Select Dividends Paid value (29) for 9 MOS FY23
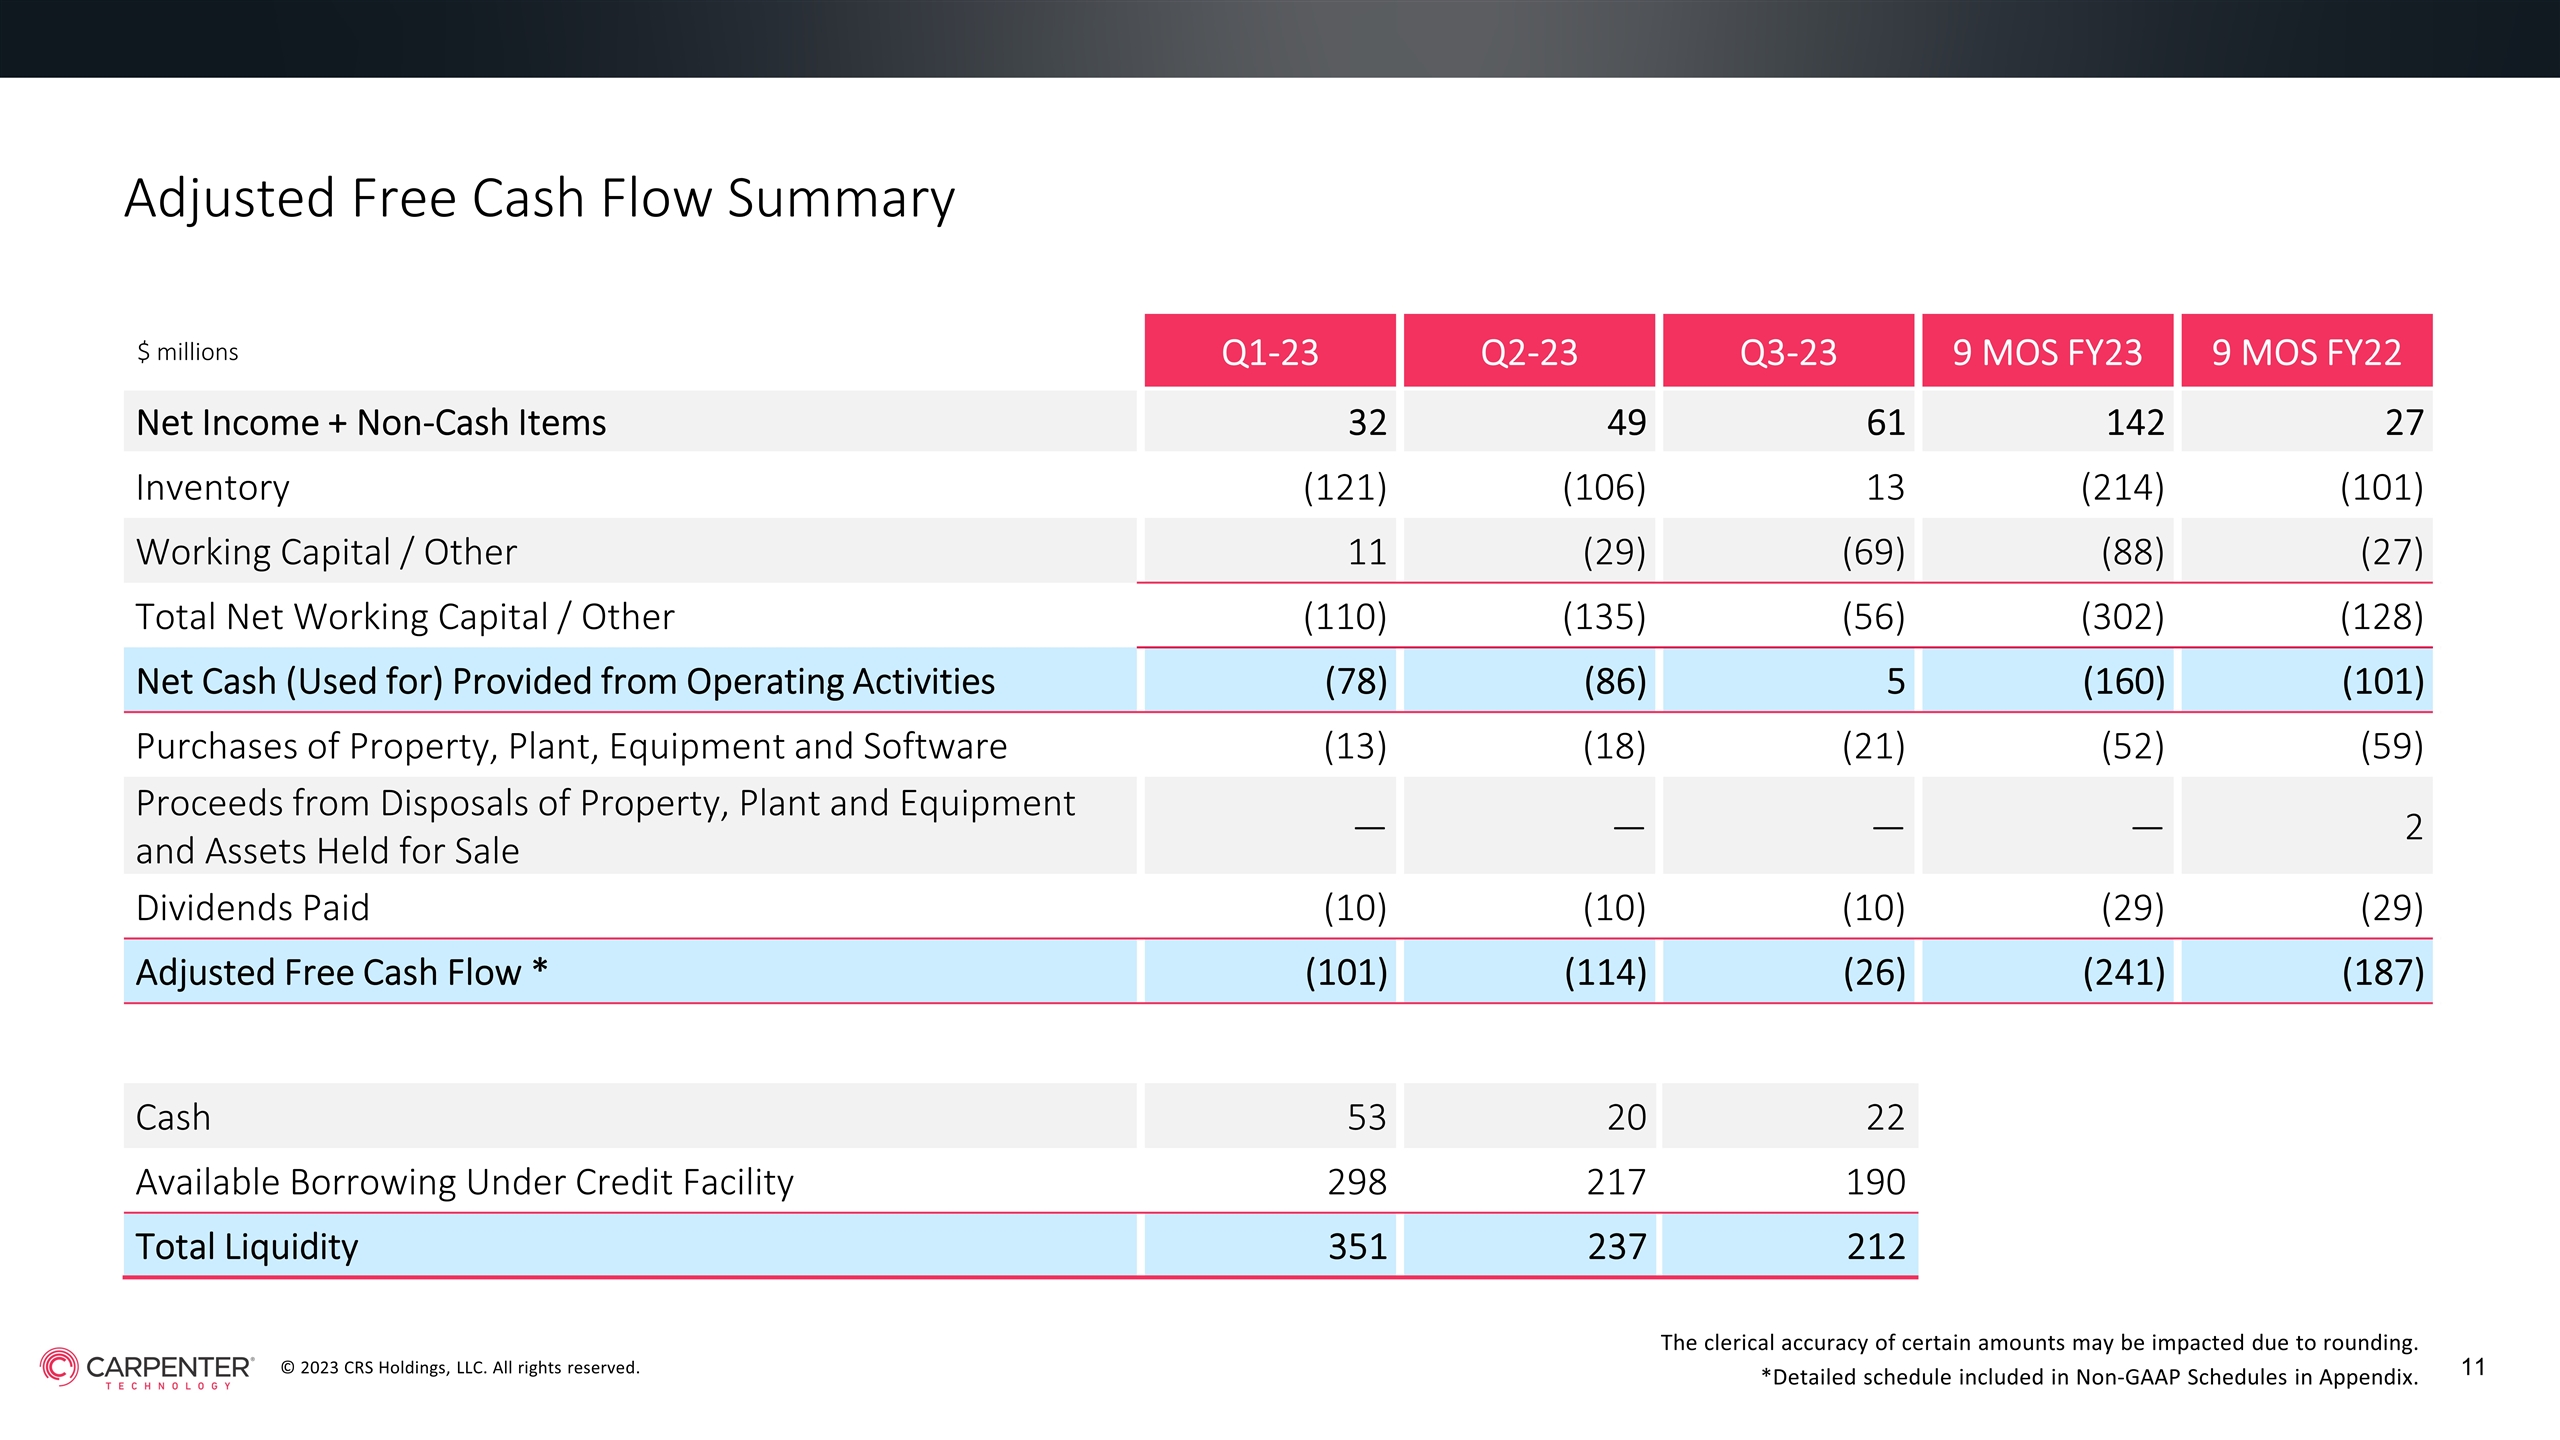Viewport: 2560px width, 1440px height. 2132,908
